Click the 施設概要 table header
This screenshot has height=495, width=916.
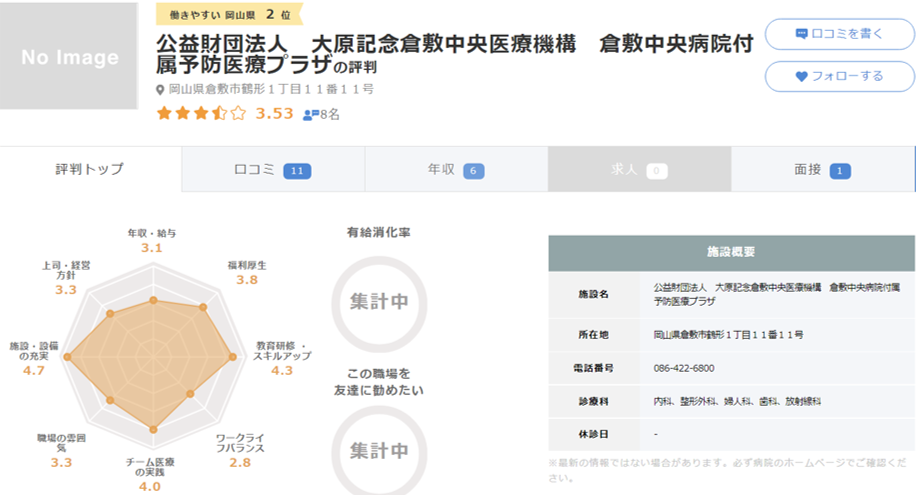731,252
